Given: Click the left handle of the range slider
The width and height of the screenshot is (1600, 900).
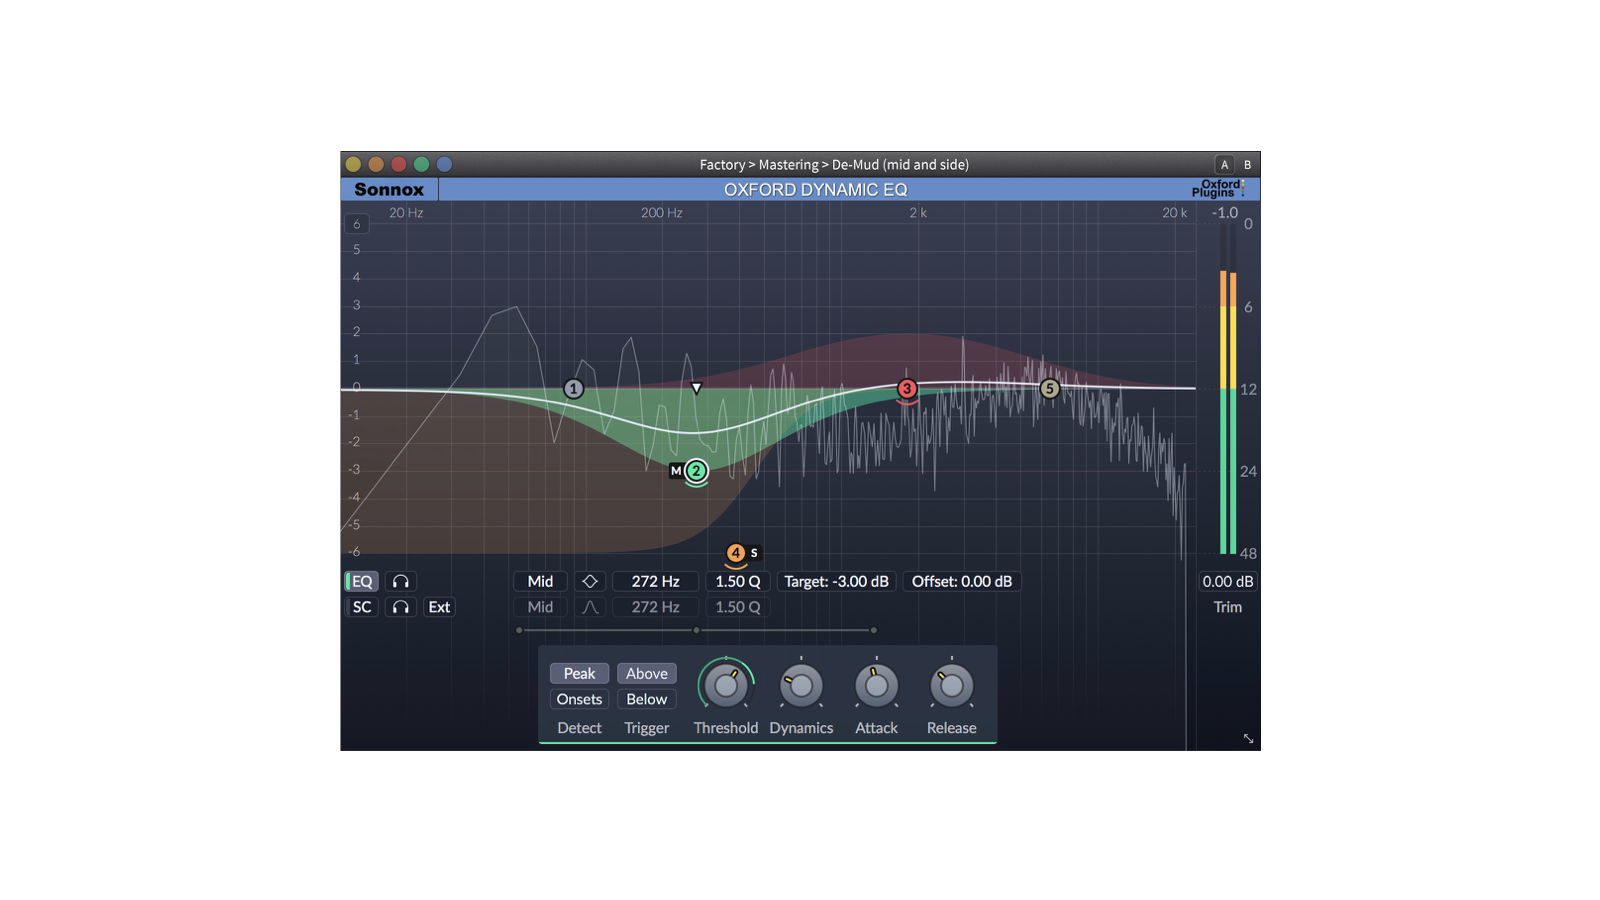Looking at the screenshot, I should 519,630.
